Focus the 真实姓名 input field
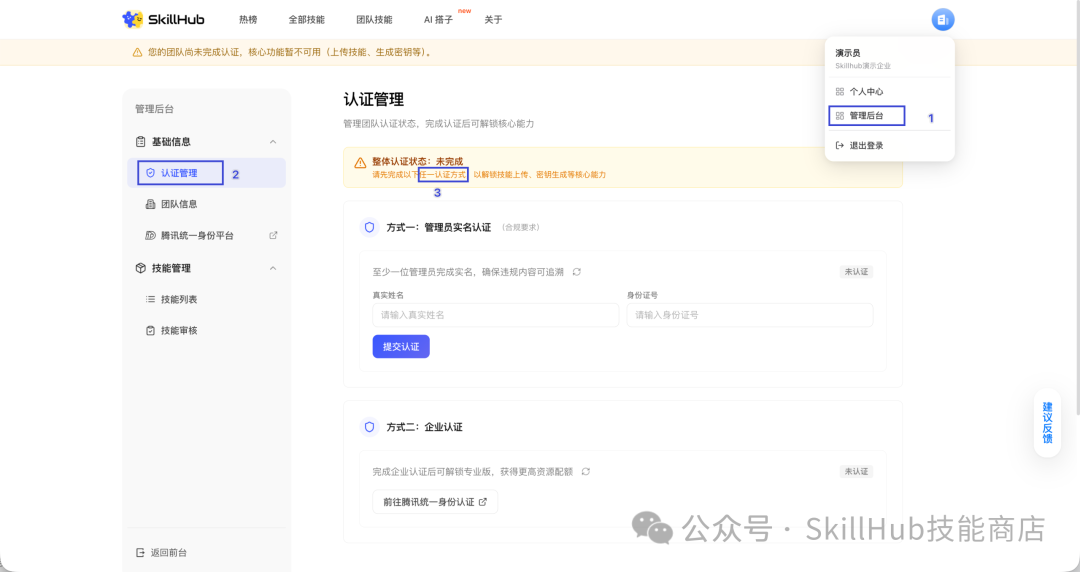This screenshot has height=572, width=1080. pos(495,315)
